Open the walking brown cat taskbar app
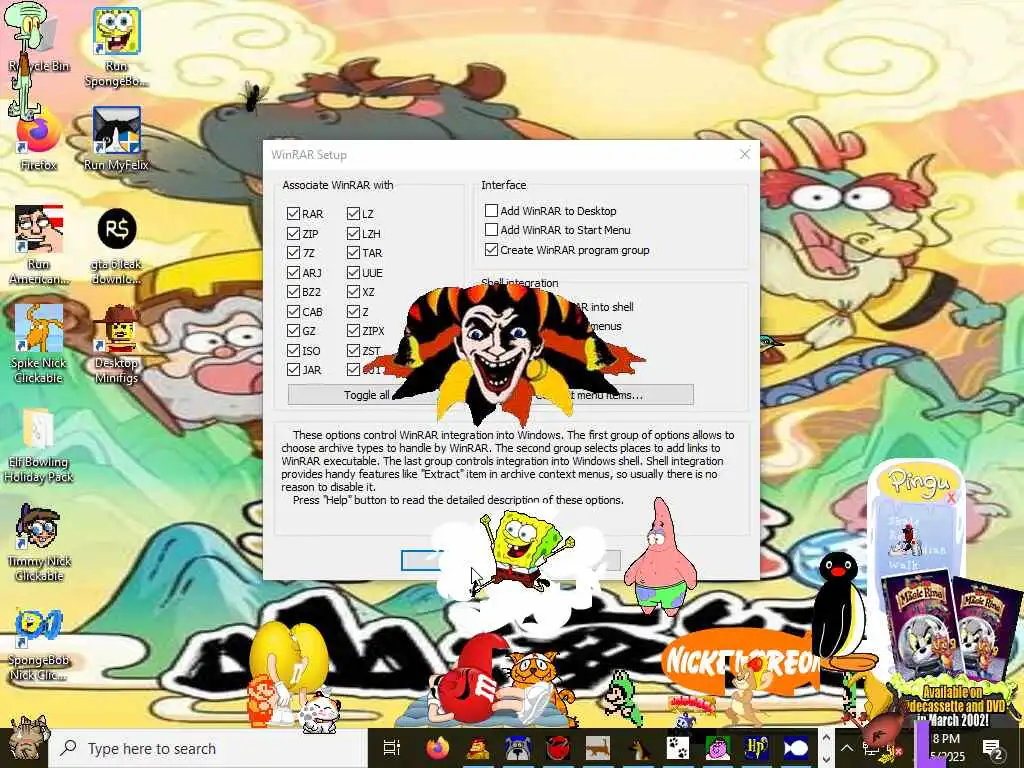Screen dimensions: 1024x768 pyautogui.click(x=598, y=748)
